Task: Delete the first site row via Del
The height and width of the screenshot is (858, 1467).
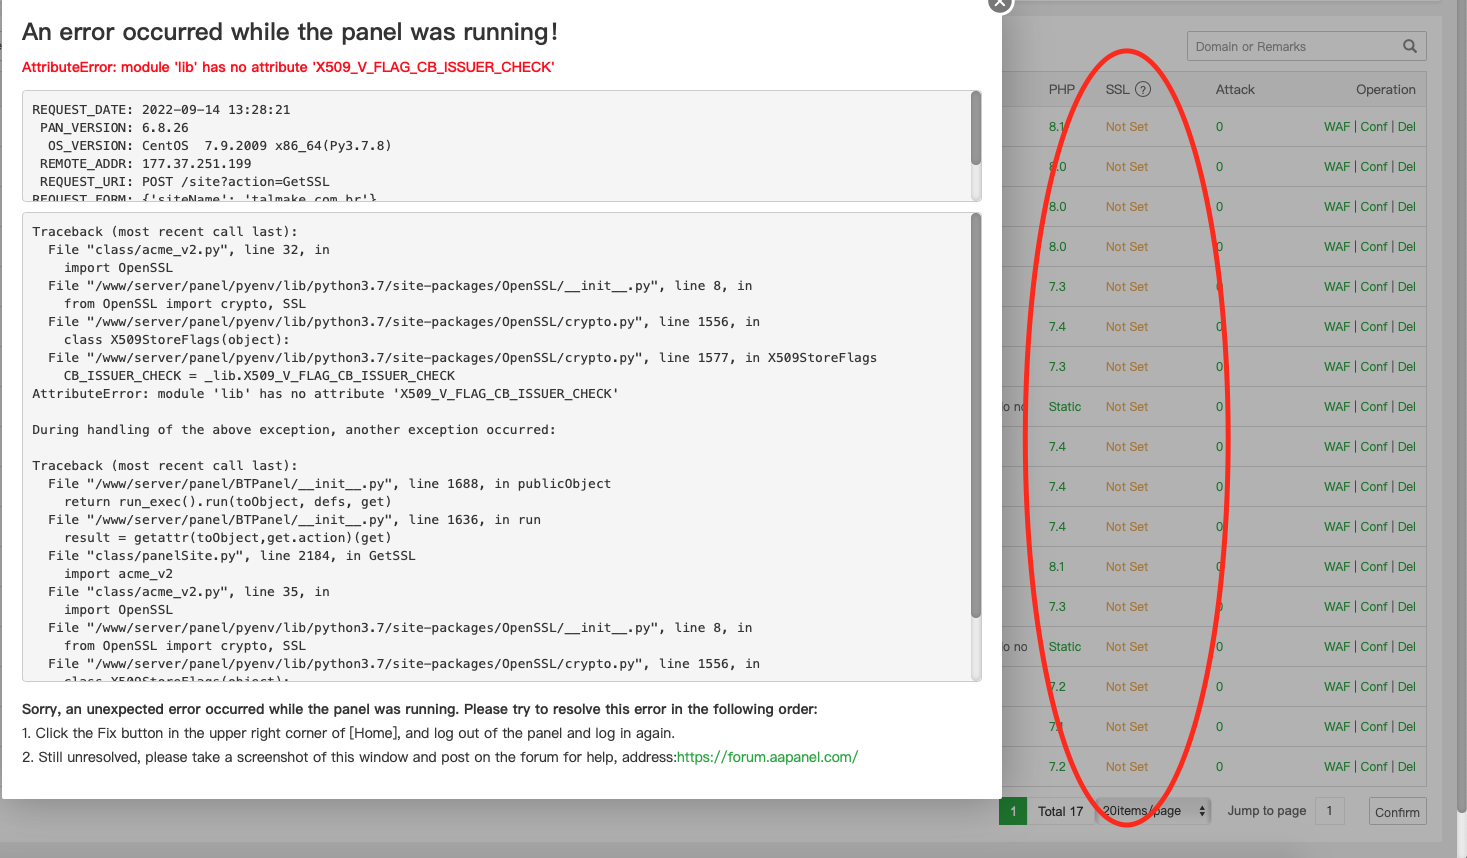Action: [1407, 127]
